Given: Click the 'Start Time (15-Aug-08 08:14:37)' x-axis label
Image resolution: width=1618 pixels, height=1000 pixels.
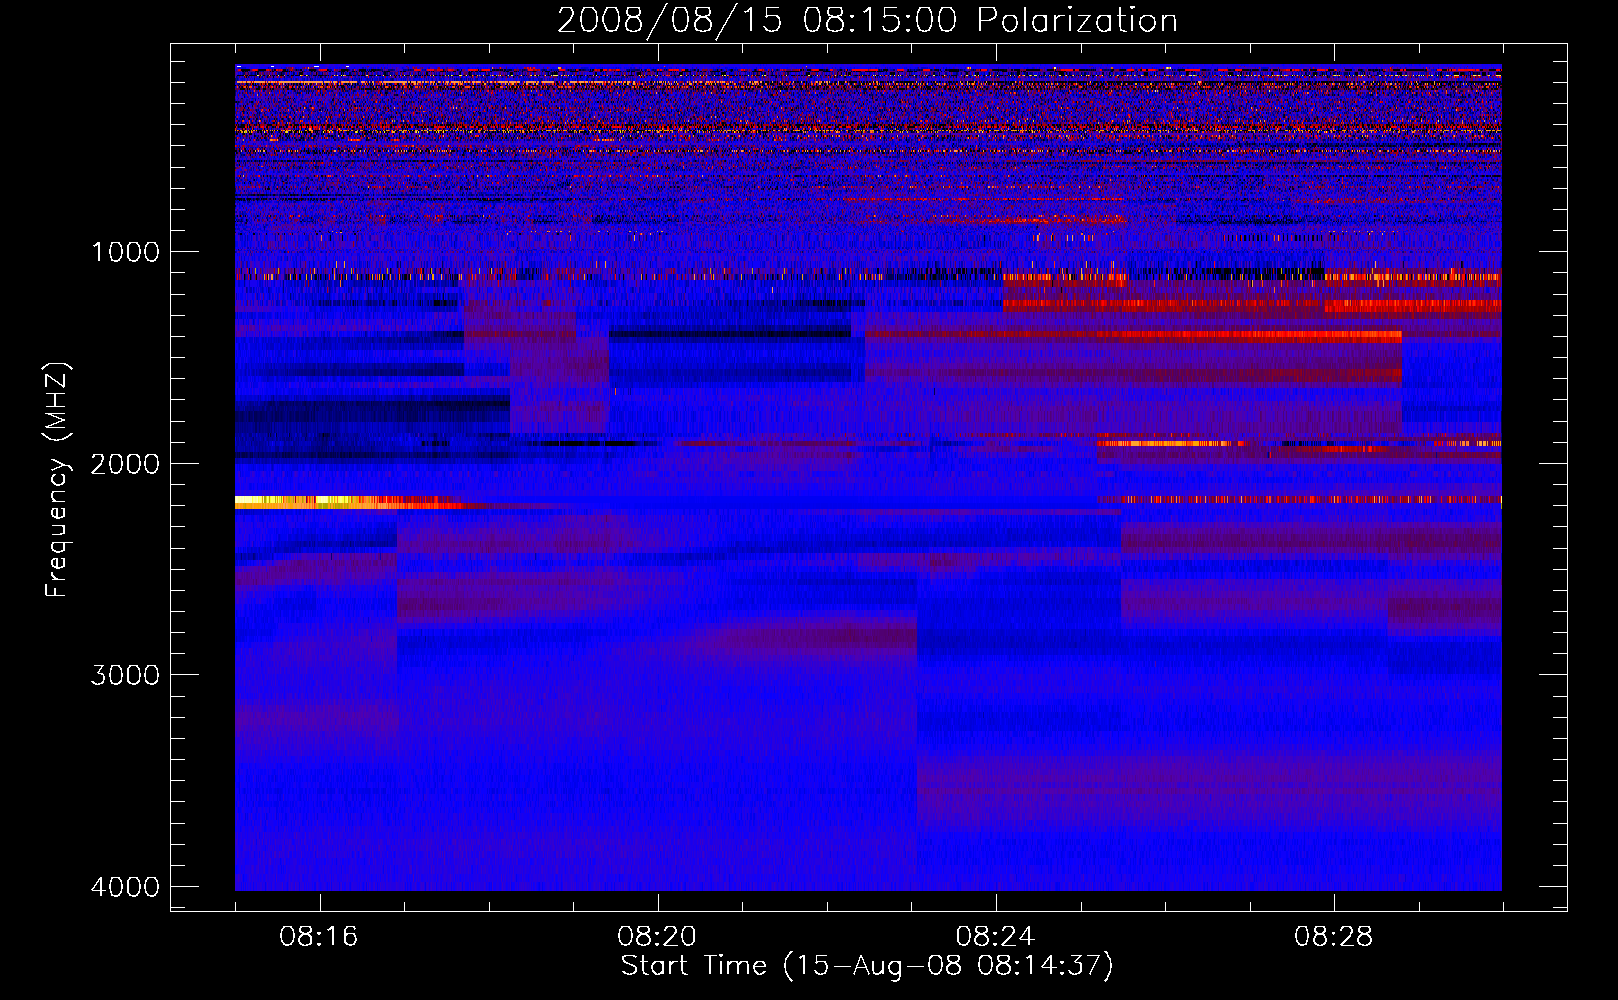Looking at the screenshot, I should click(x=867, y=966).
